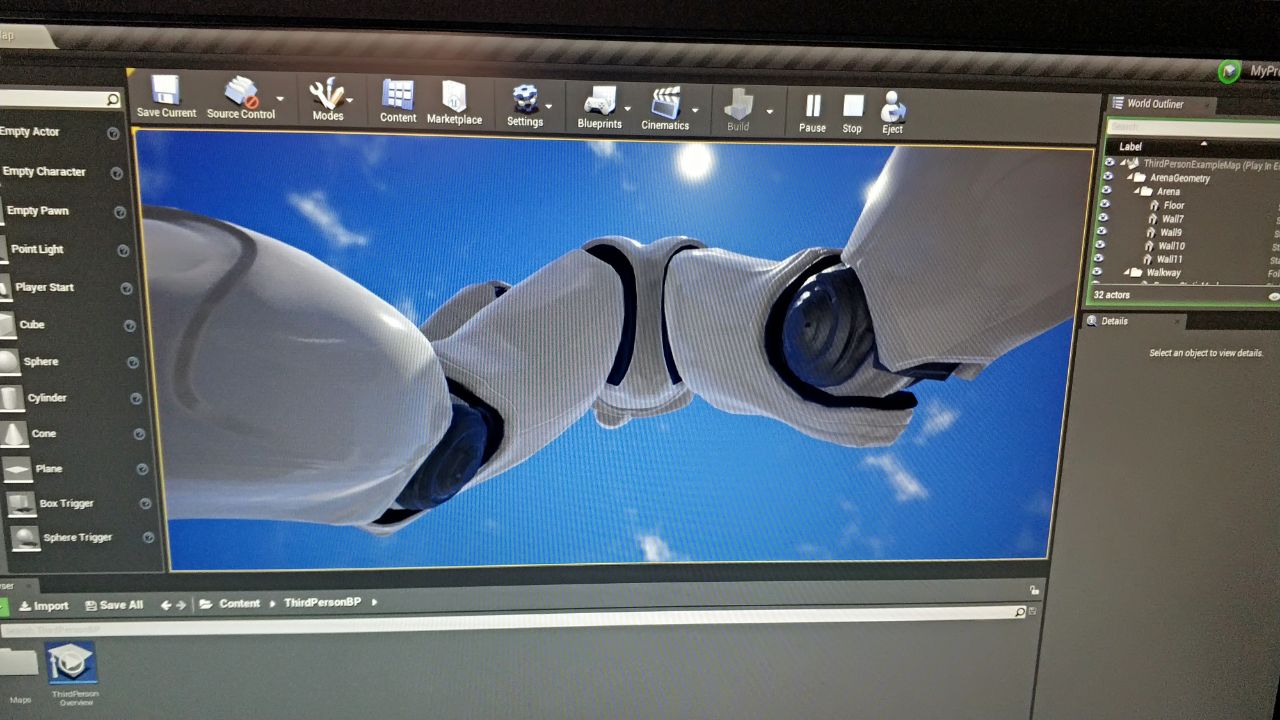
Task: Click the World Outliner search field
Action: [x=1192, y=127]
